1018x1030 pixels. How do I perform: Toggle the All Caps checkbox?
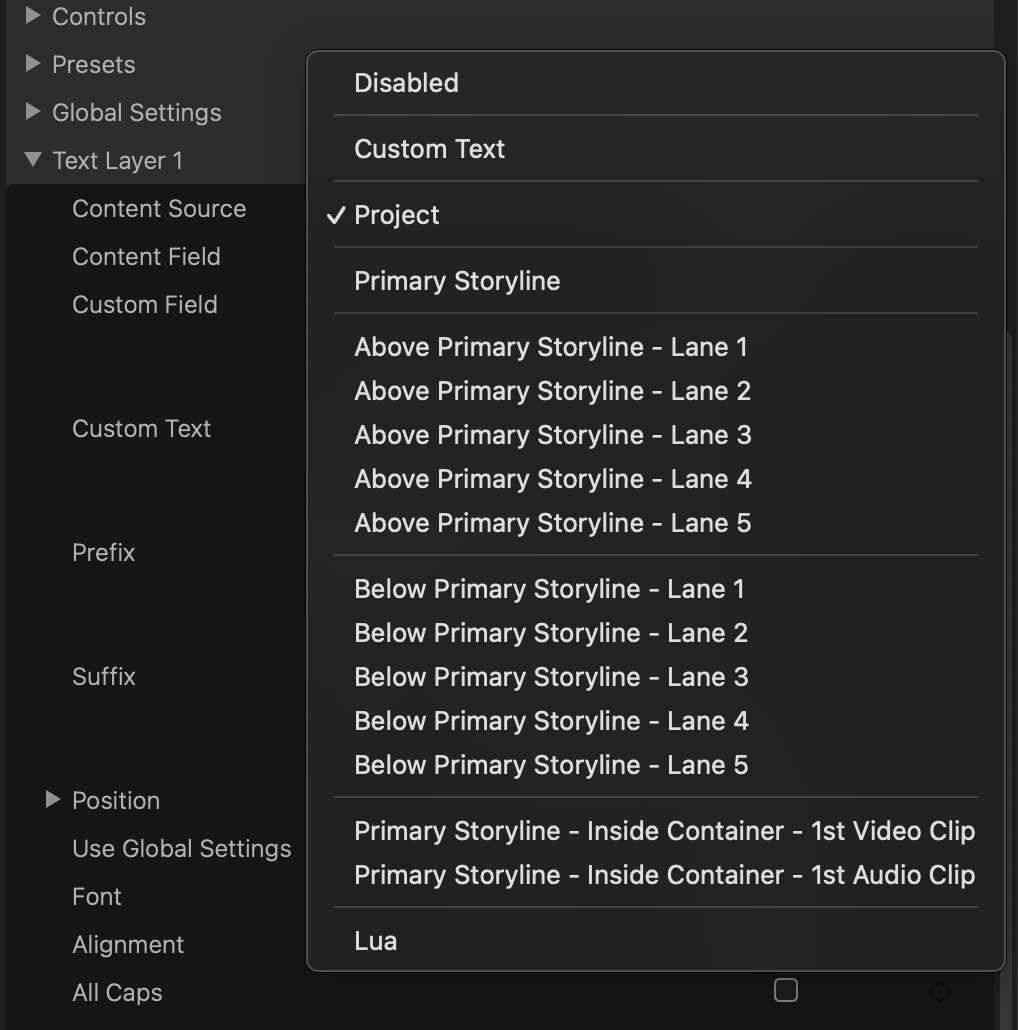(786, 991)
